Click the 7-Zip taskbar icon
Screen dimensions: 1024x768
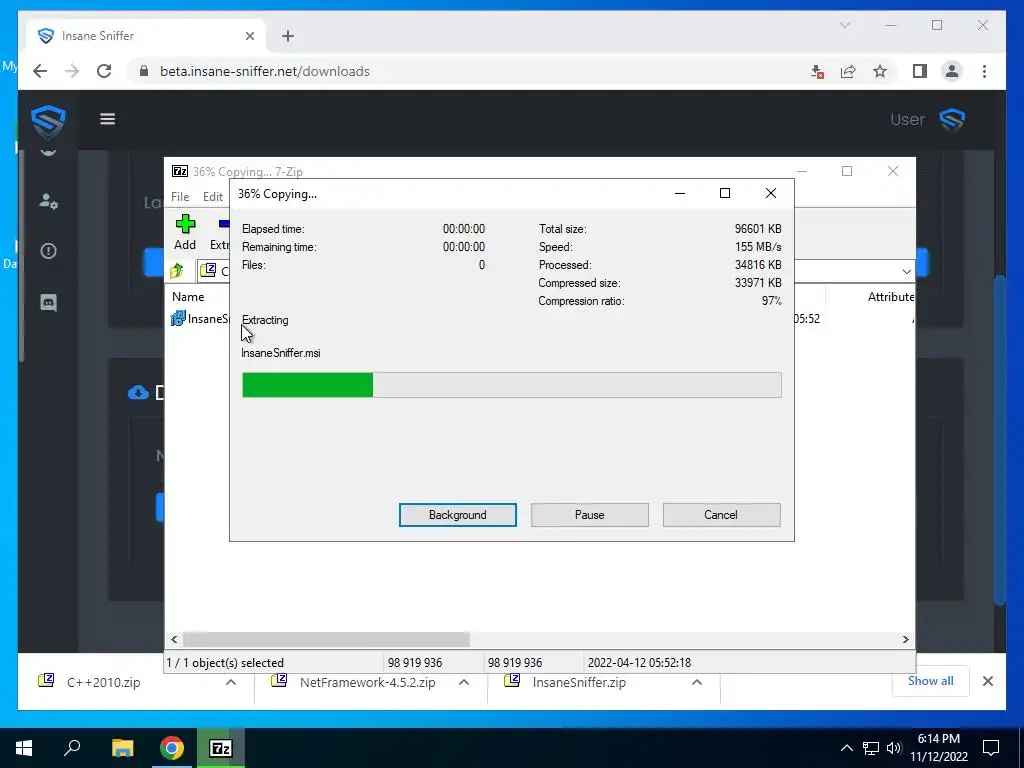pyautogui.click(x=221, y=748)
